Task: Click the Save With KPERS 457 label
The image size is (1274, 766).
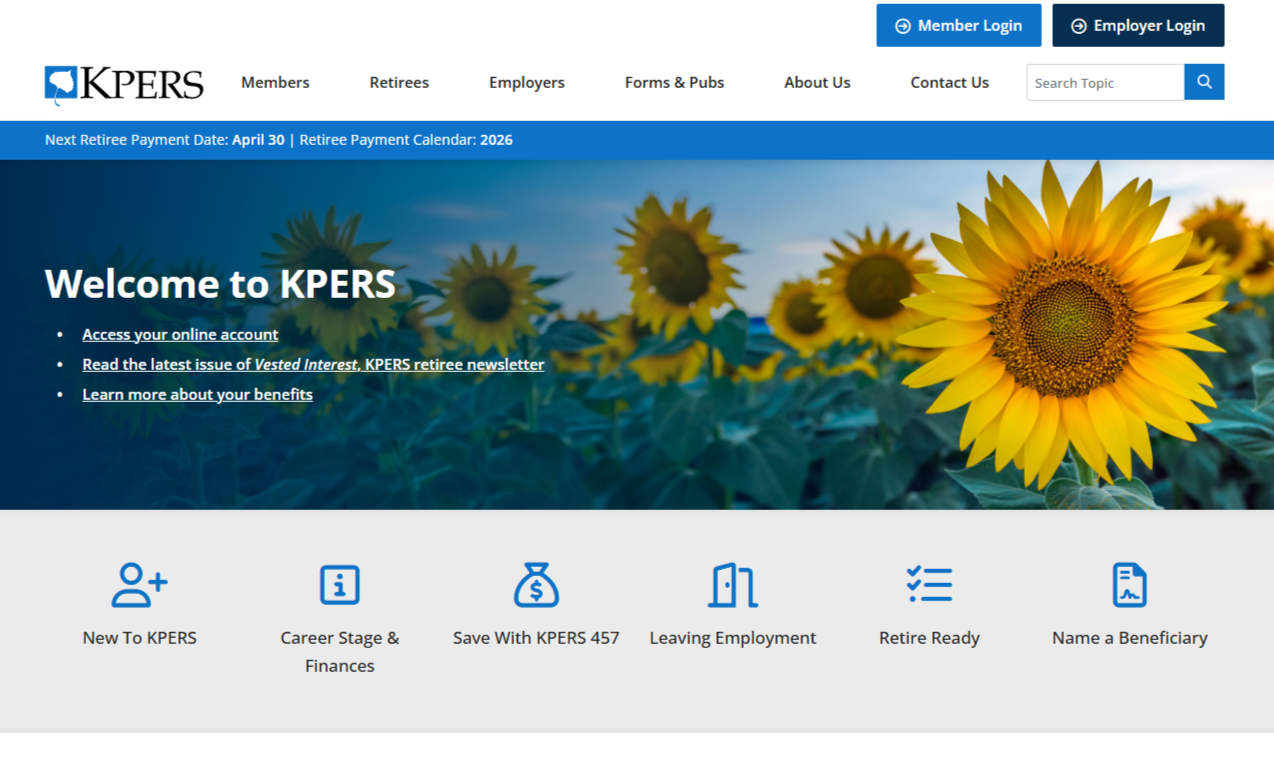Action: [x=536, y=638]
